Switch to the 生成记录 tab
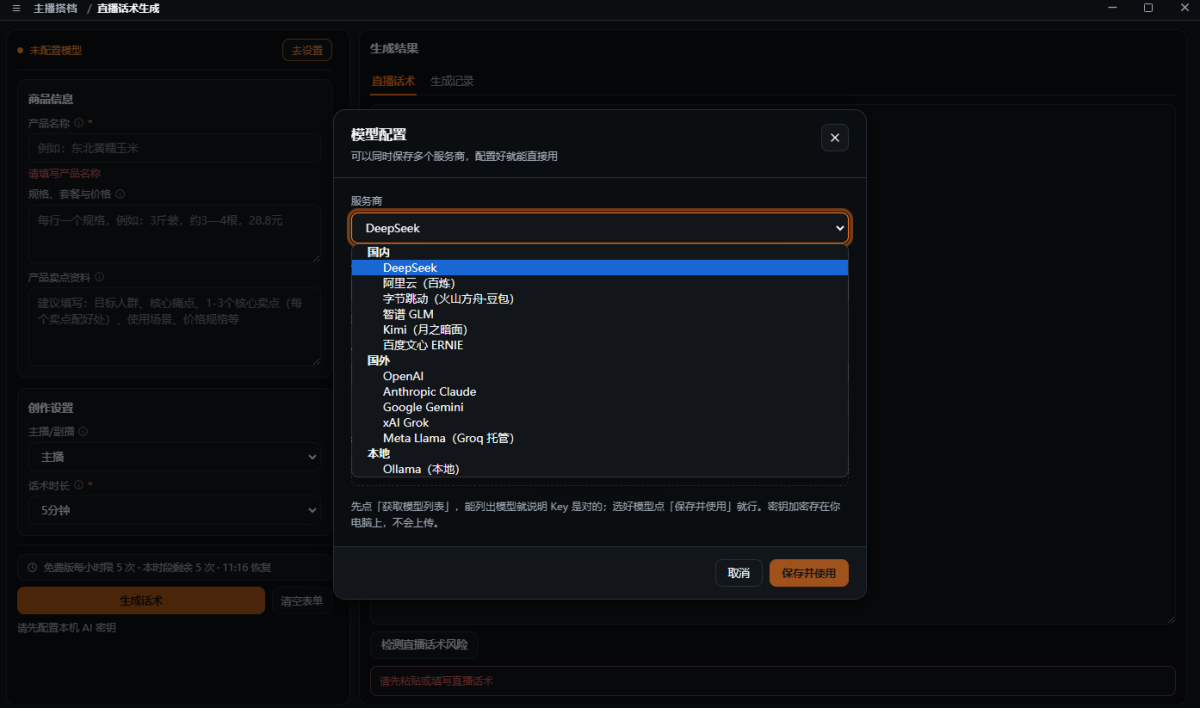Screen dimensions: 1200x708 452,81
